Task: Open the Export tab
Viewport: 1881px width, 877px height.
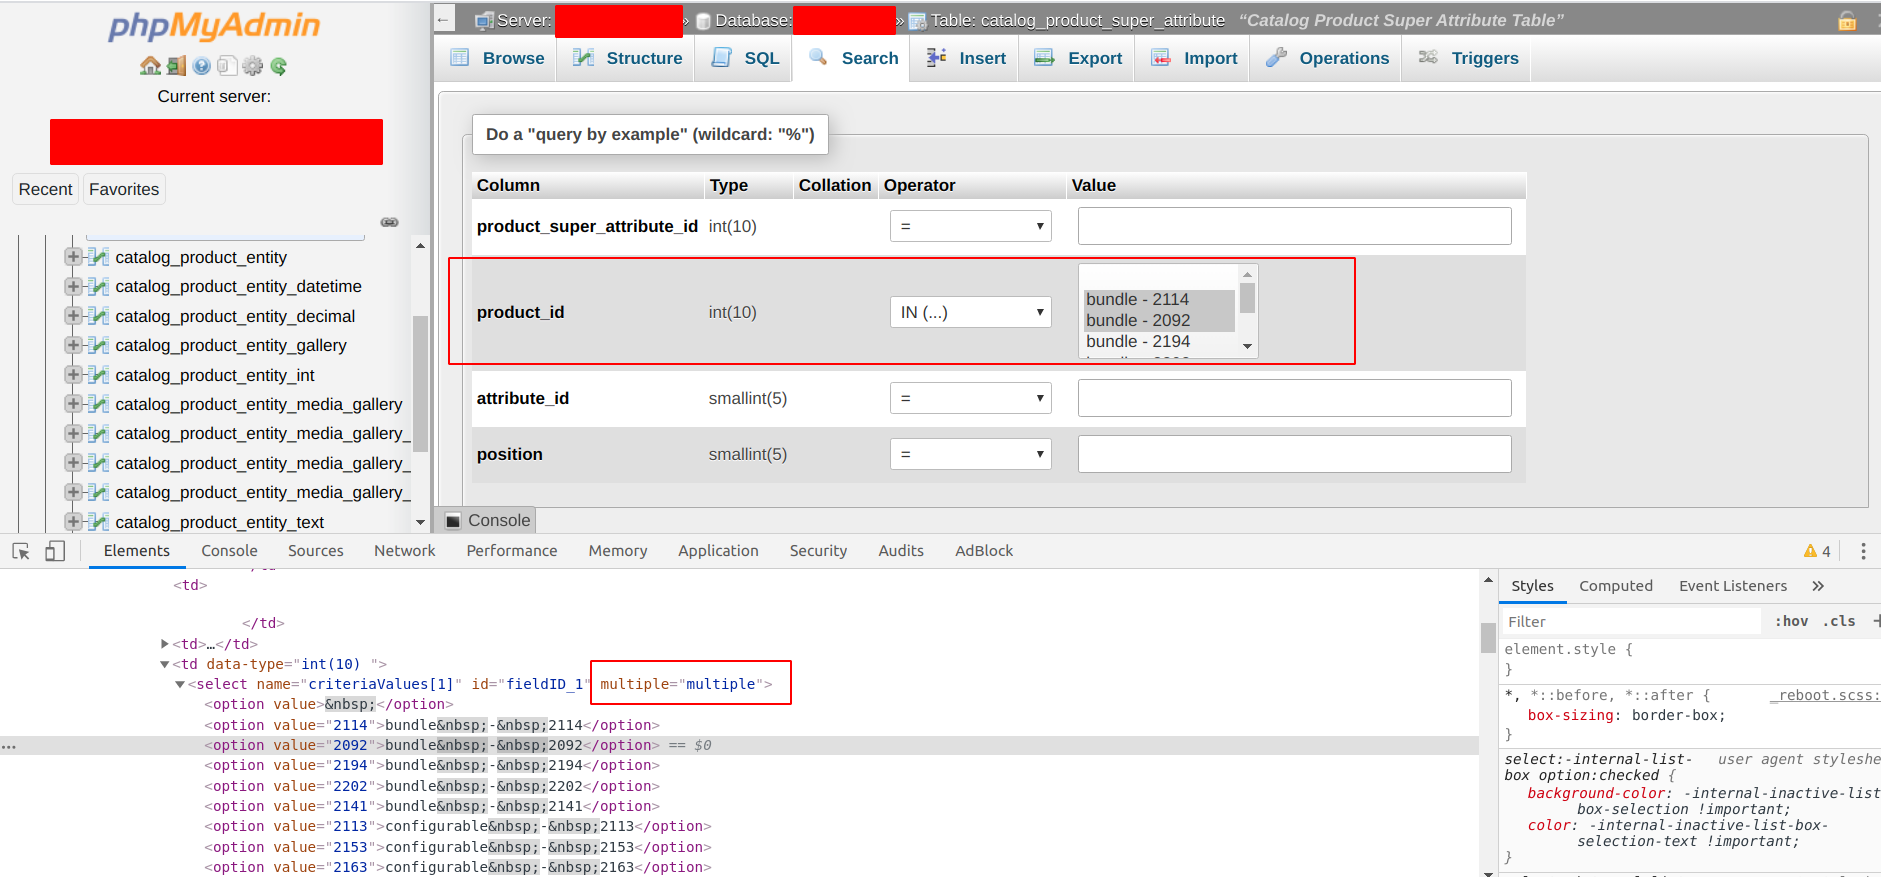Action: click(1077, 58)
